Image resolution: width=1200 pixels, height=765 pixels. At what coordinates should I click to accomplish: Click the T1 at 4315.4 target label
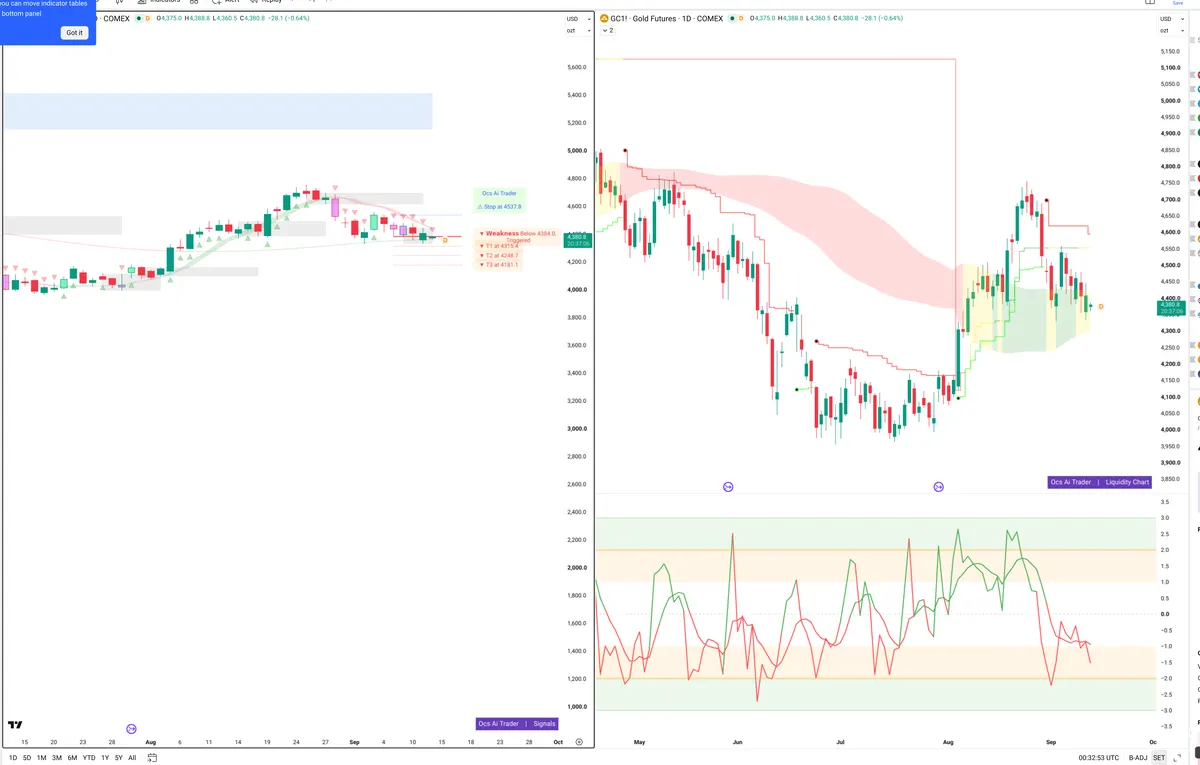[499, 245]
